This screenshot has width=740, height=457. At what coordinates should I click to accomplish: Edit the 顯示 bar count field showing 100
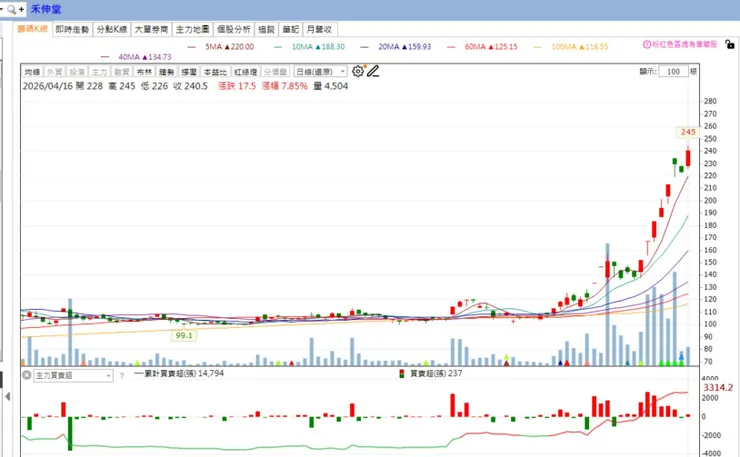click(673, 72)
